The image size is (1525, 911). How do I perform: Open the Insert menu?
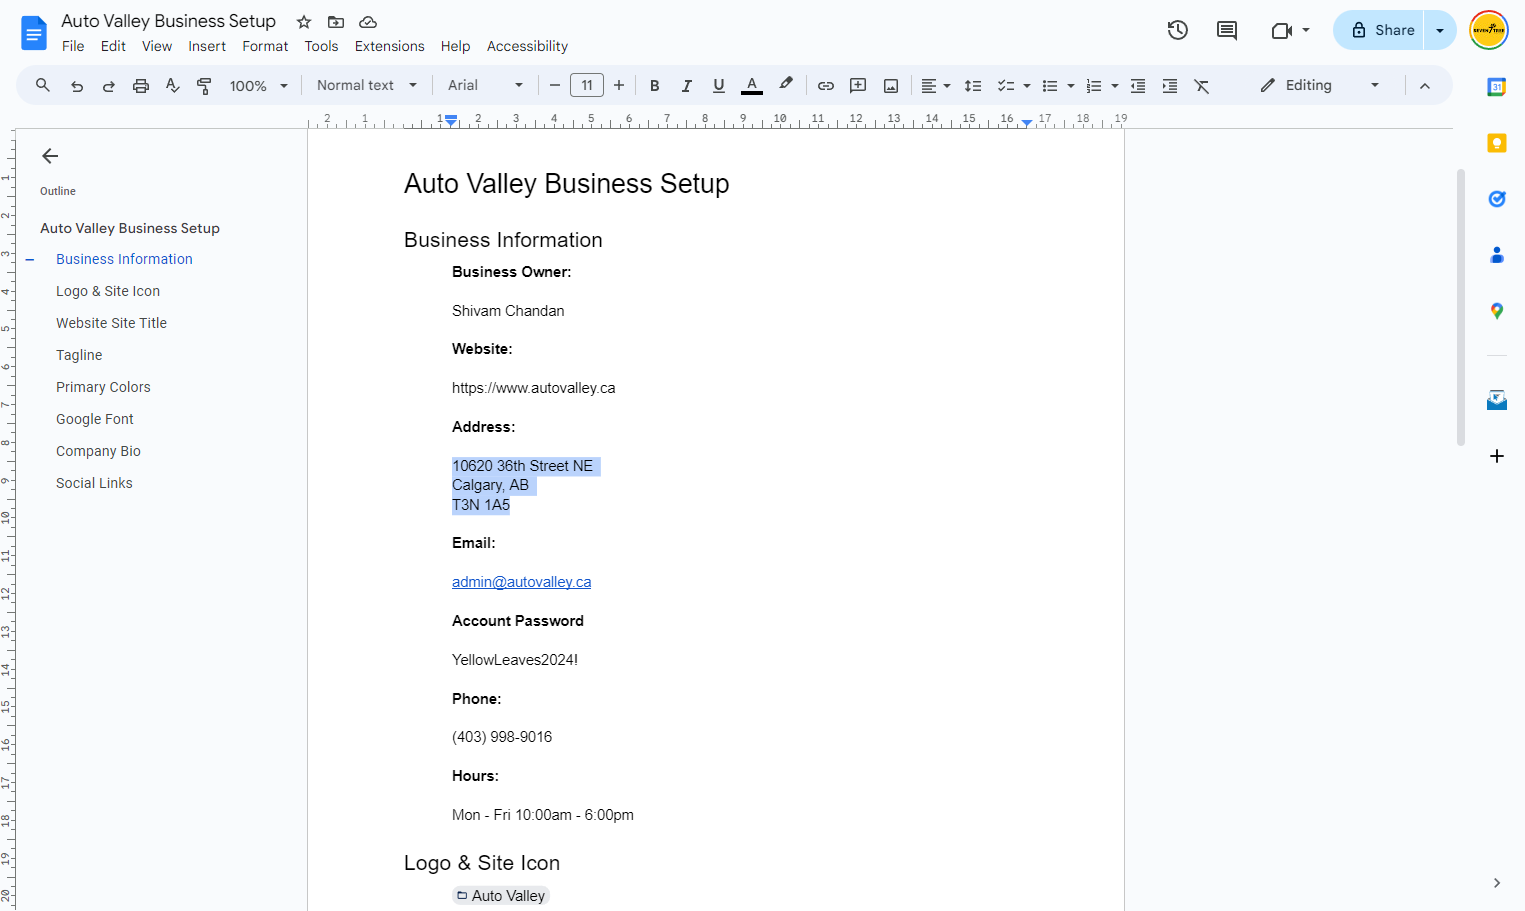point(207,46)
